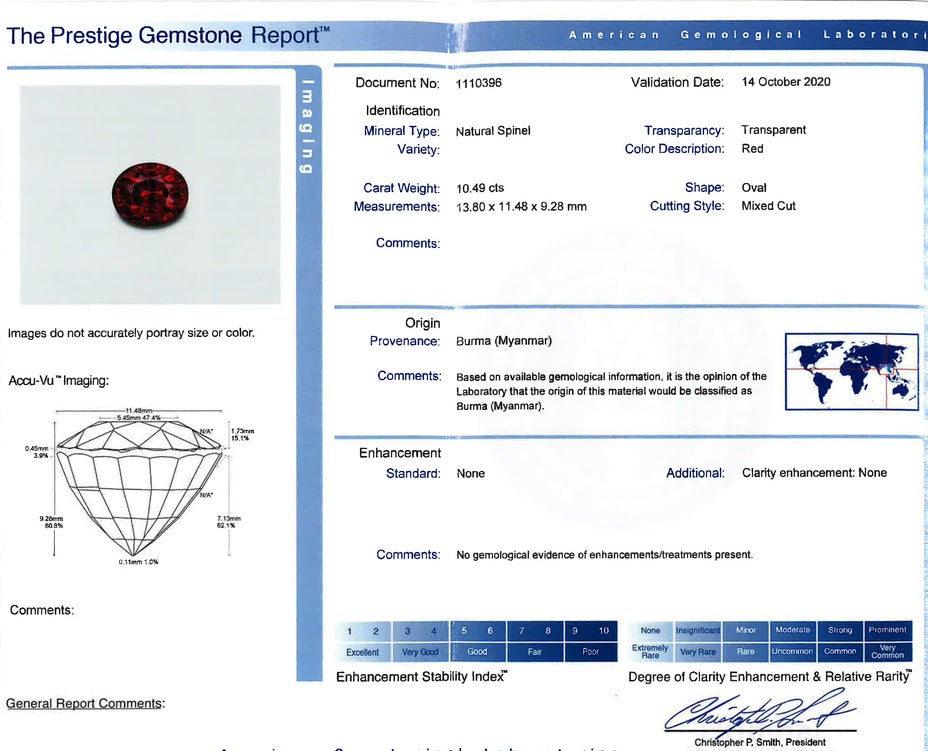Click the Prominent clarity enhancement box
Screen dimensions: 928x751
coord(888,631)
